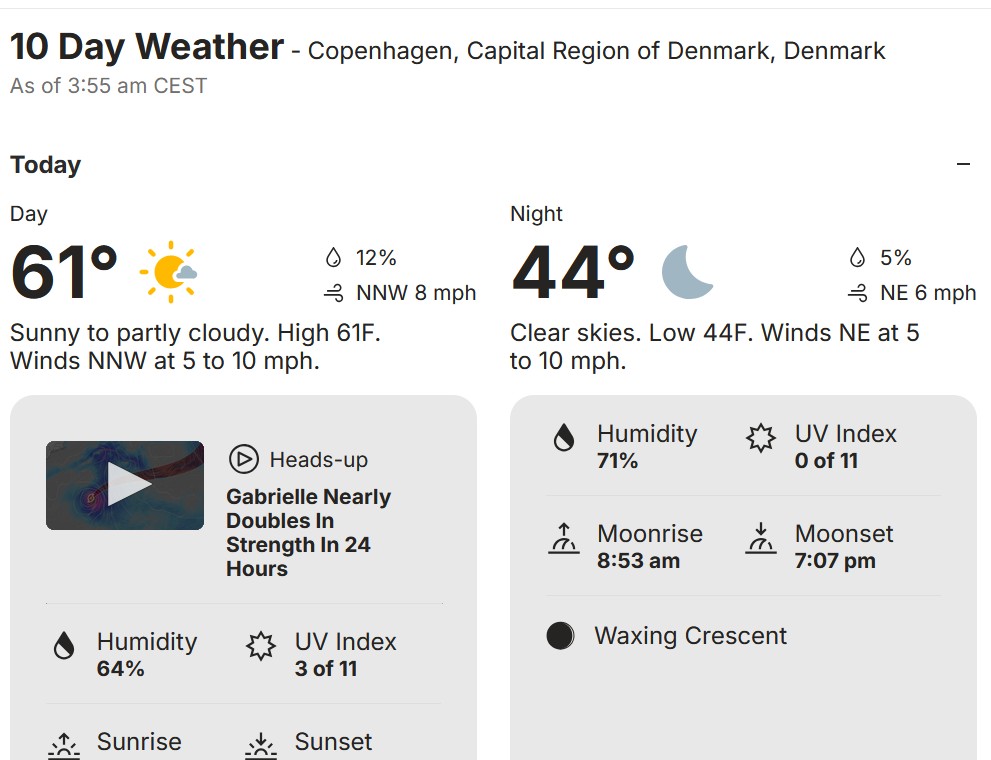Click the Waxing Crescent moon phase icon
This screenshot has height=760, width=991.
point(561,636)
